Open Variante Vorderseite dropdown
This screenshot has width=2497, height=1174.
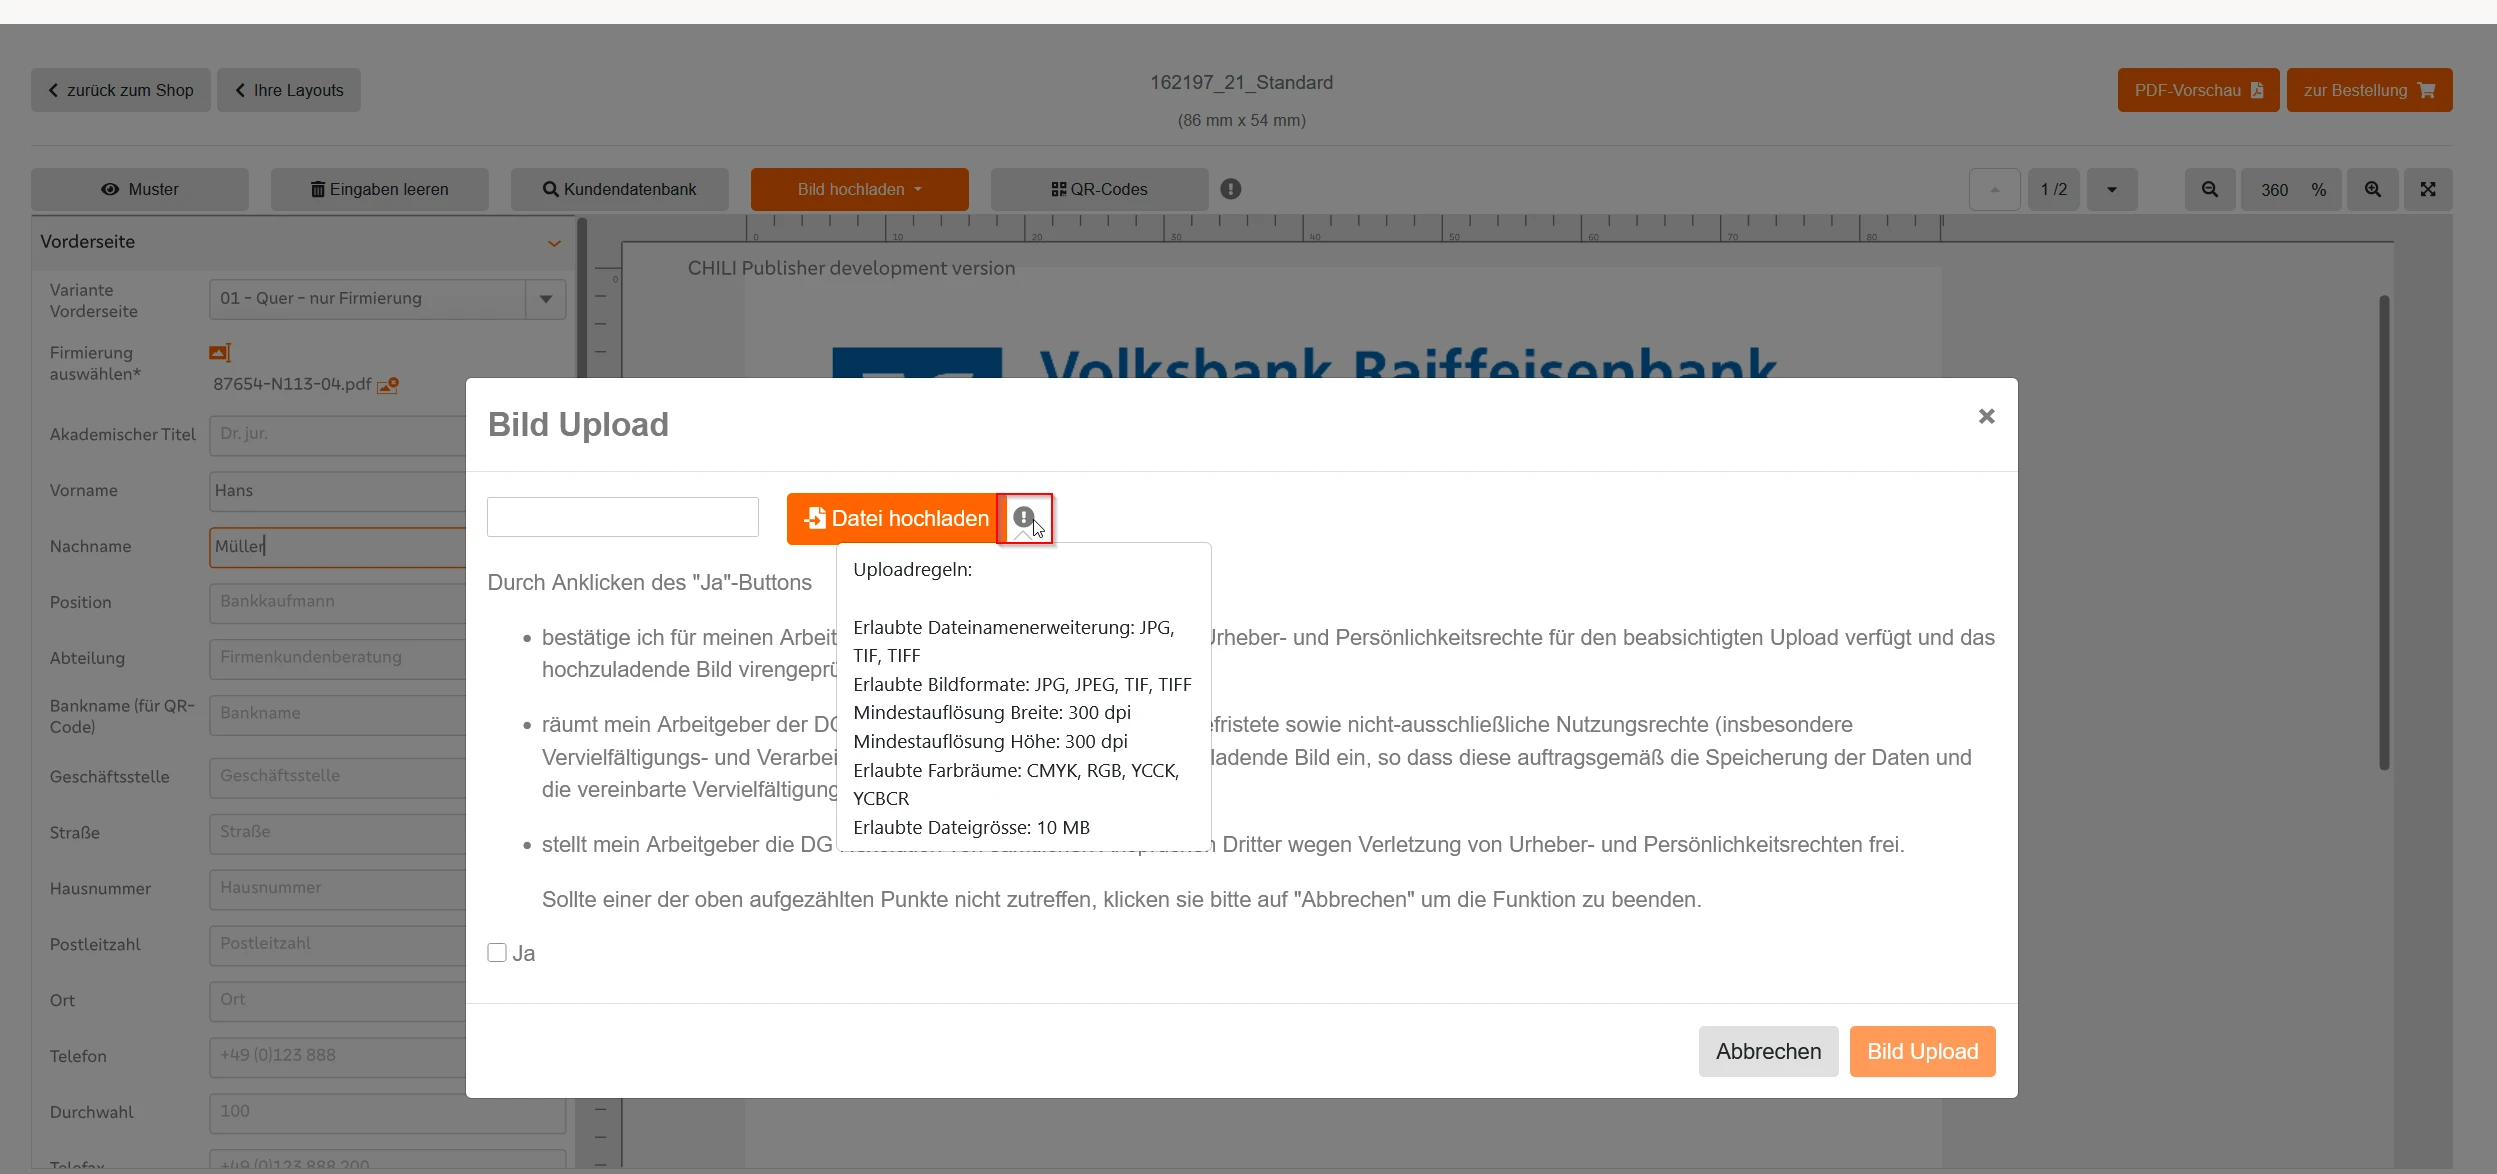[x=546, y=299]
